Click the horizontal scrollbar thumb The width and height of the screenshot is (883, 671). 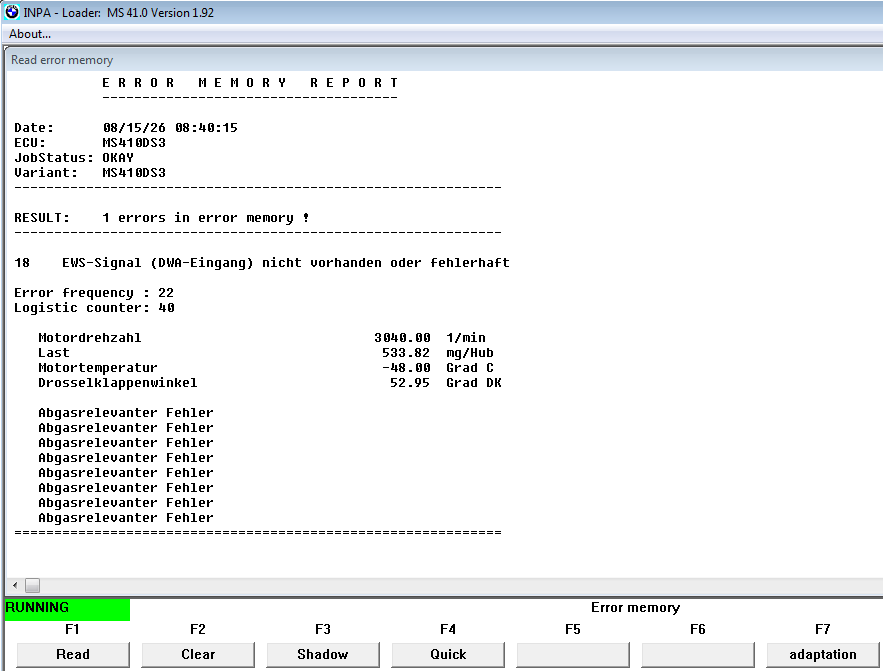click(x=33, y=585)
